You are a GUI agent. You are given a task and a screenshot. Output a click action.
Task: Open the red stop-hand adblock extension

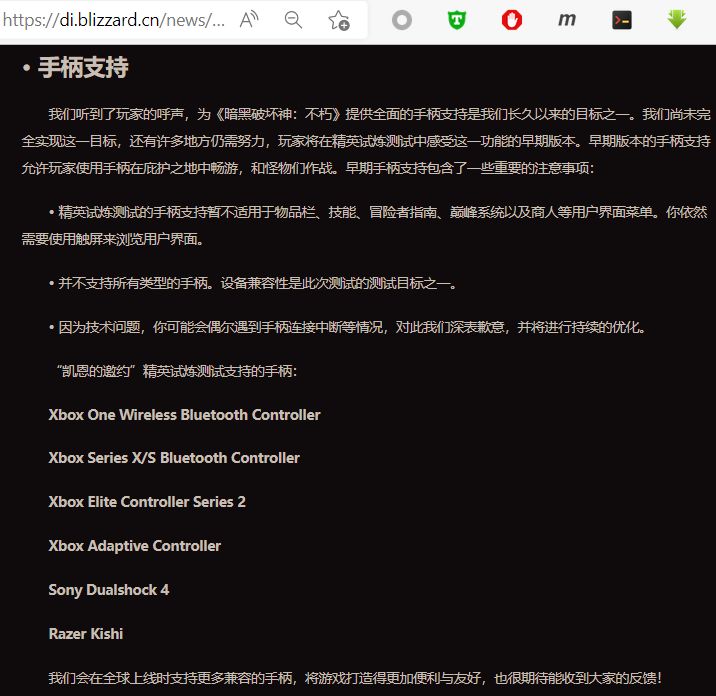click(x=512, y=20)
